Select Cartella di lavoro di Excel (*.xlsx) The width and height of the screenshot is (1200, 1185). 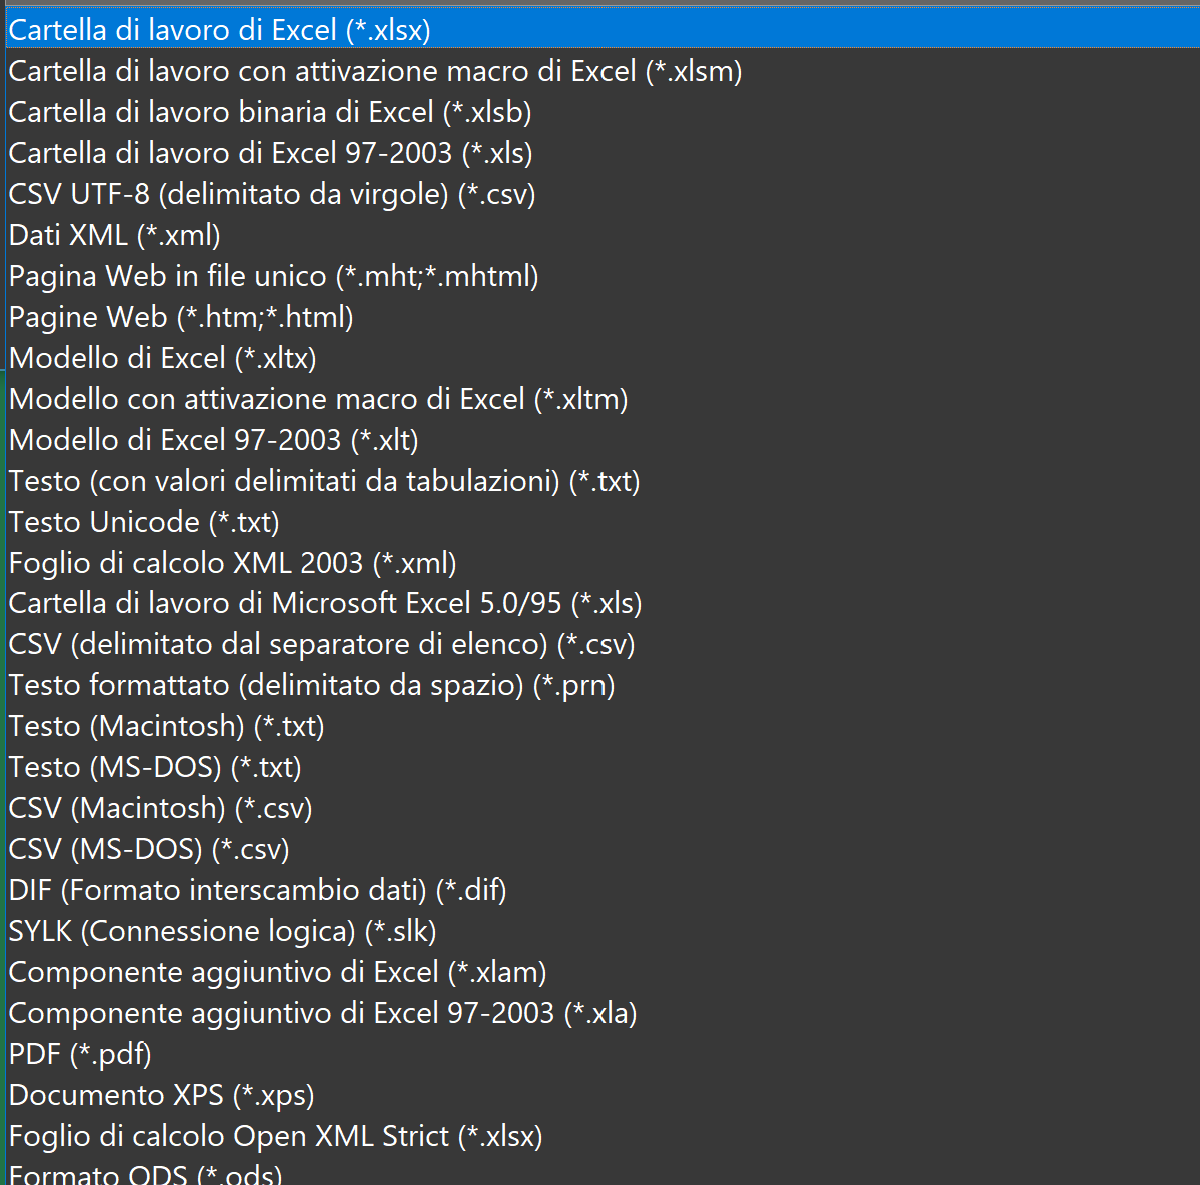click(602, 30)
